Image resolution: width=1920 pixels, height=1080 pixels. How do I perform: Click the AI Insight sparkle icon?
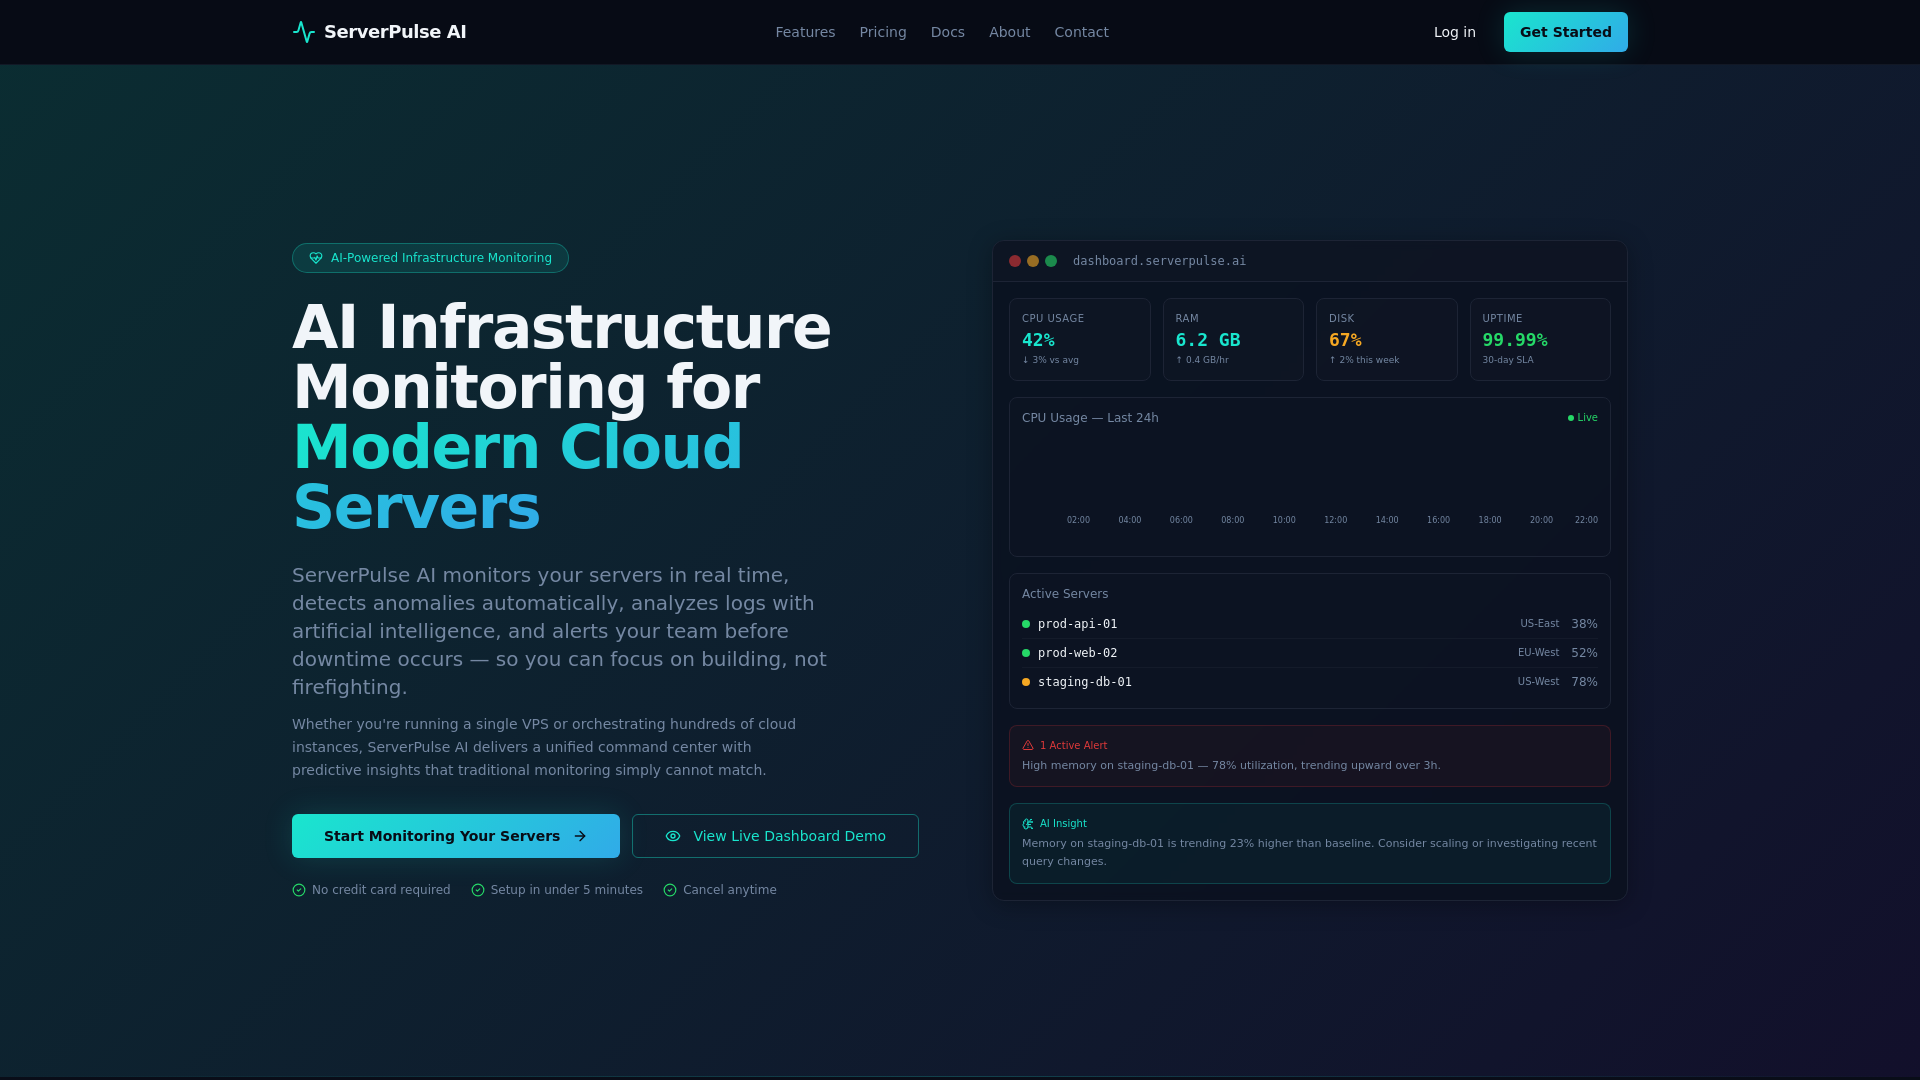coord(1028,824)
